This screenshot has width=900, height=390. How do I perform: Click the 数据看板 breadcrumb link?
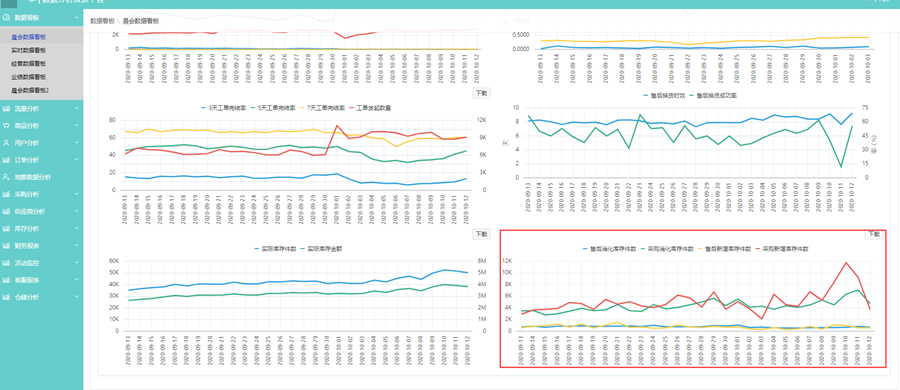102,21
